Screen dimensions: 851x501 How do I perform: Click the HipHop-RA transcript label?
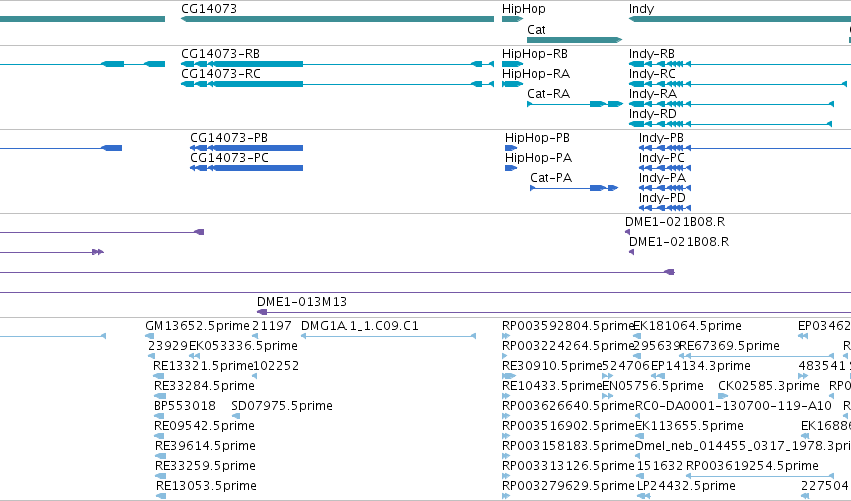pos(536,74)
